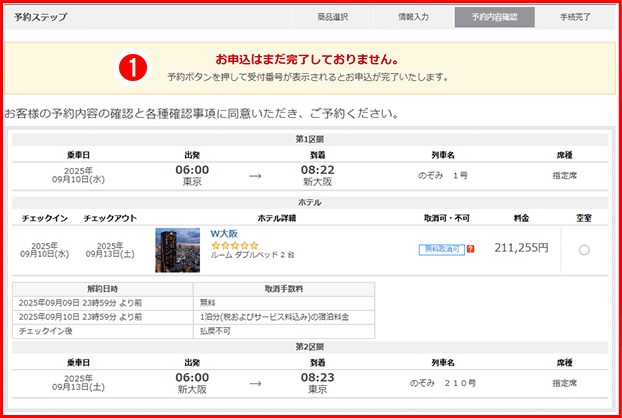The image size is (622, 418).
Task: Click the チェックイン後 row cell
Action: tap(103, 331)
